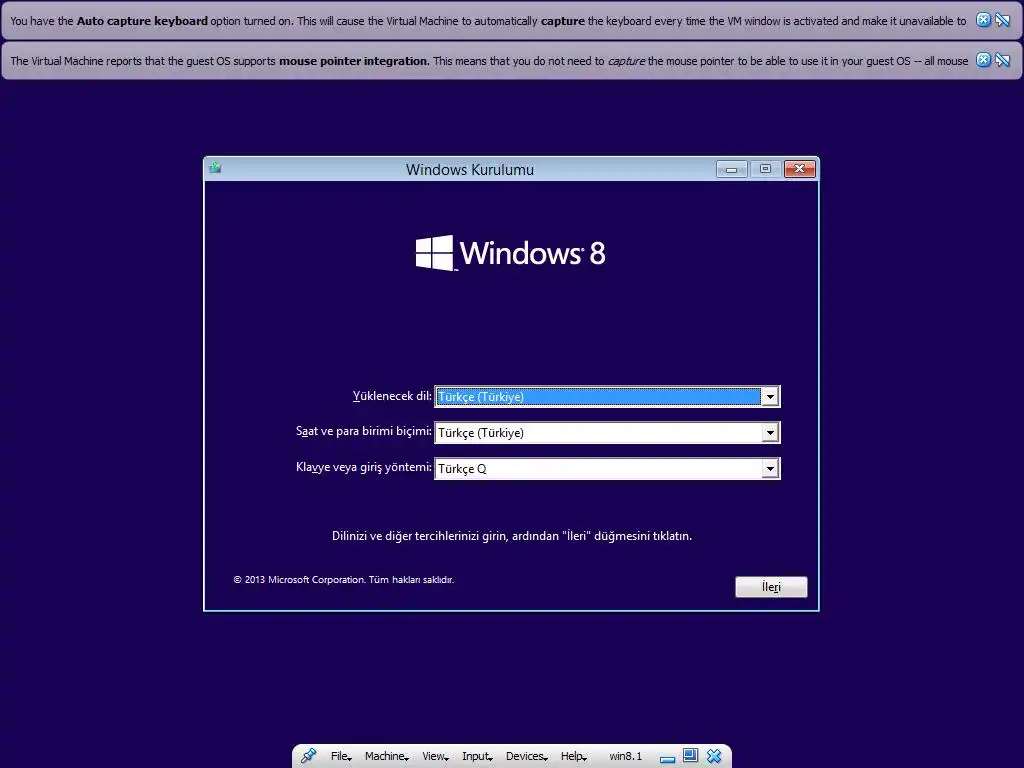Screen dimensions: 1024x768
Task: Click the İleri button
Action: [x=771, y=586]
